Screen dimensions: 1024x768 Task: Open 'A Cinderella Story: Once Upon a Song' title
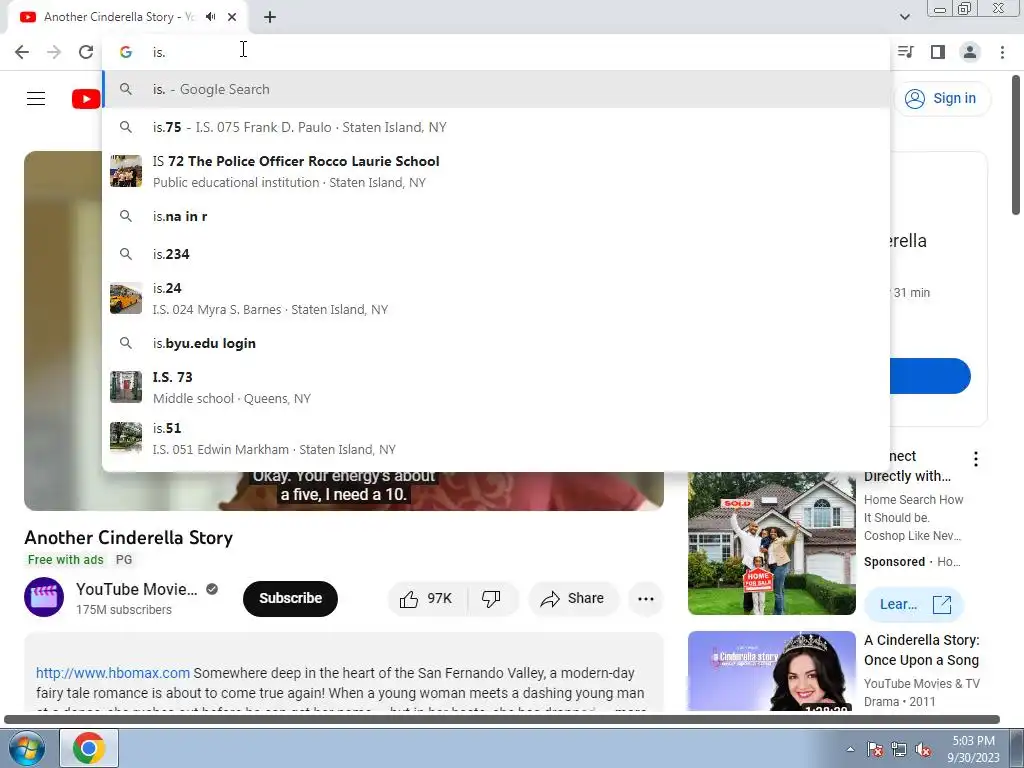pos(921,650)
